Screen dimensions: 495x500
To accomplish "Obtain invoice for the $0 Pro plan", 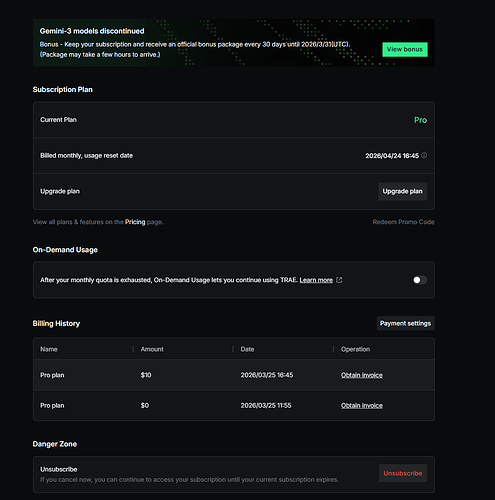I will pyautogui.click(x=362, y=406).
